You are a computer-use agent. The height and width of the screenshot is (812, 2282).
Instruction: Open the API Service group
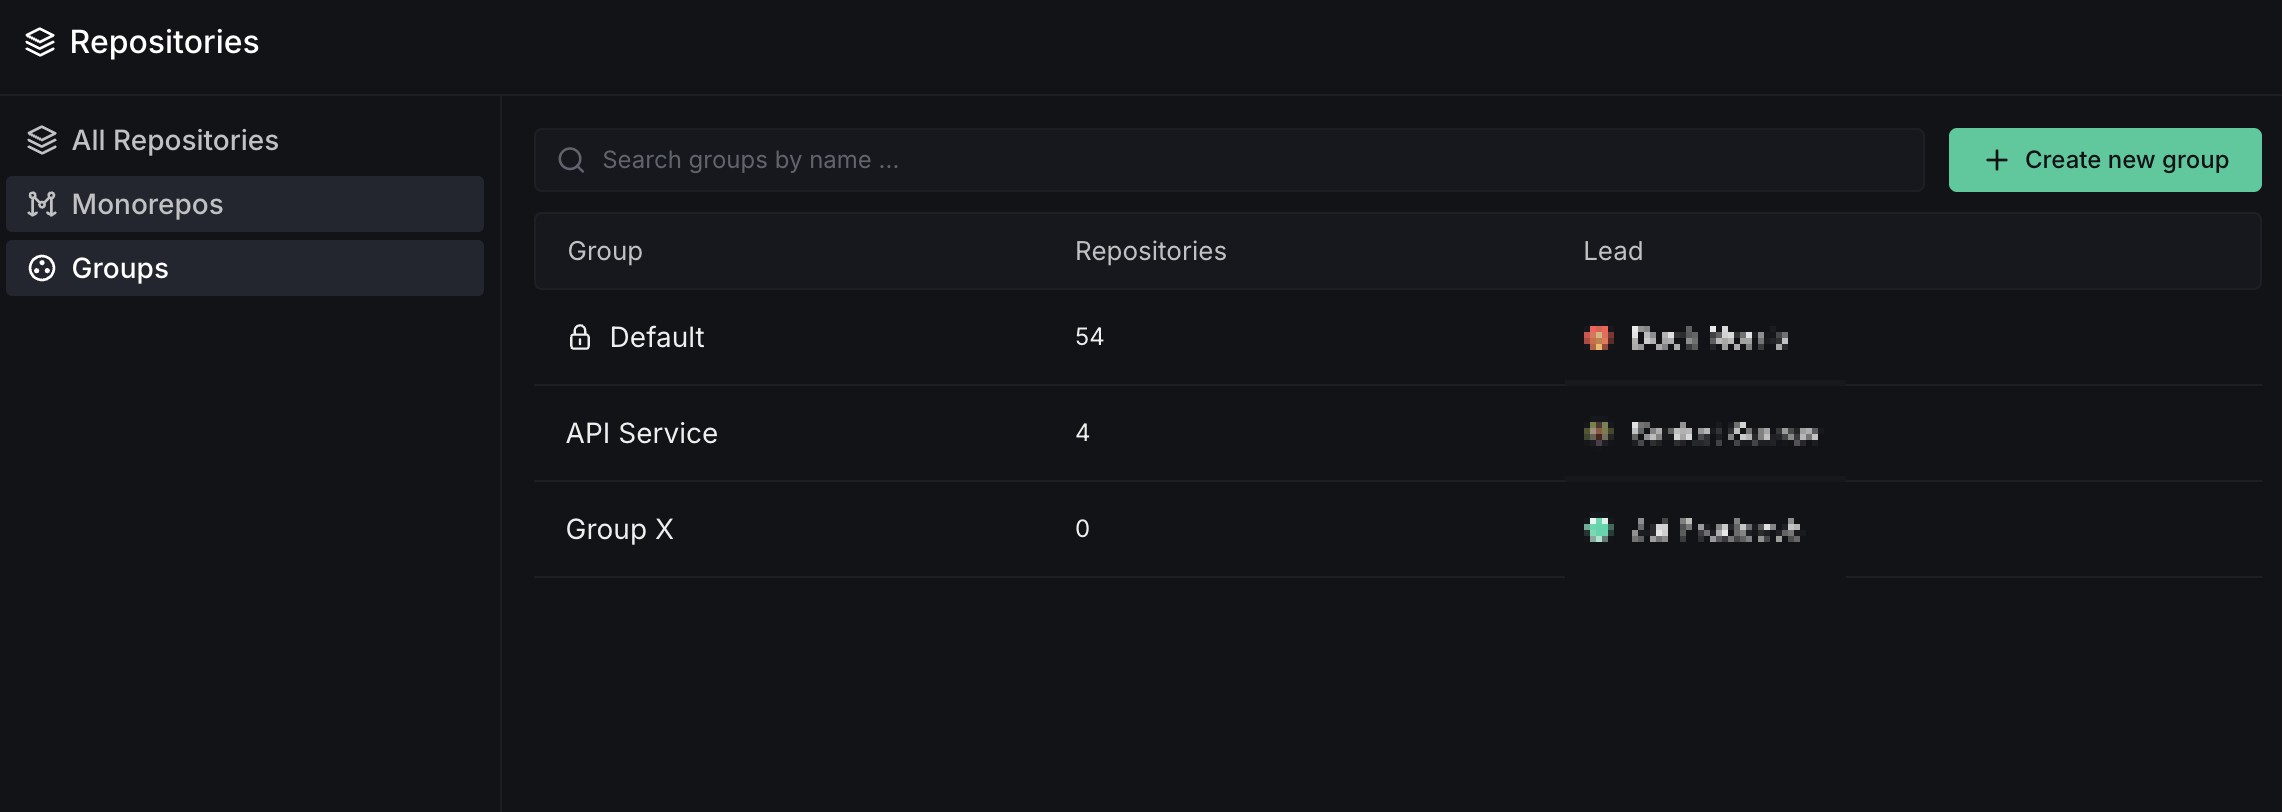pos(641,433)
